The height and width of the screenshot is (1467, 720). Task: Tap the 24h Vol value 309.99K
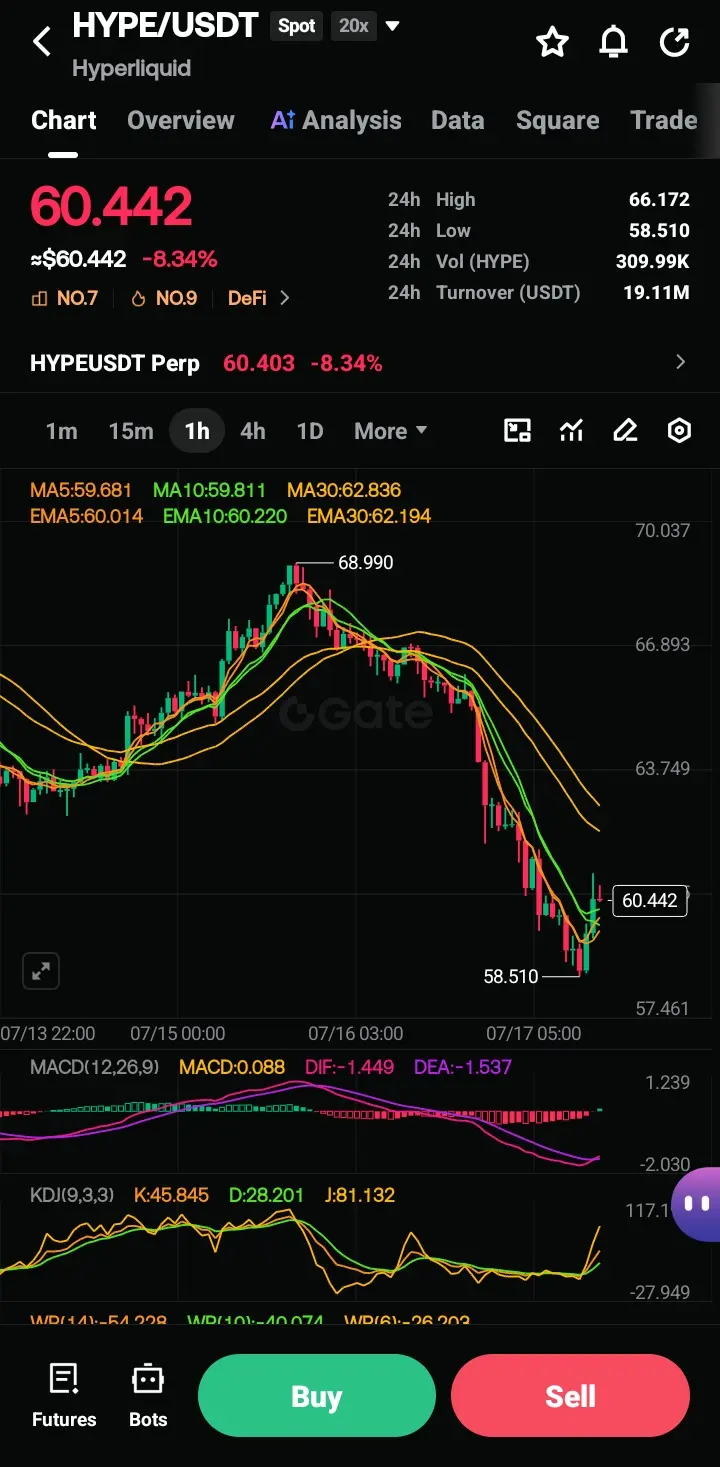click(653, 262)
